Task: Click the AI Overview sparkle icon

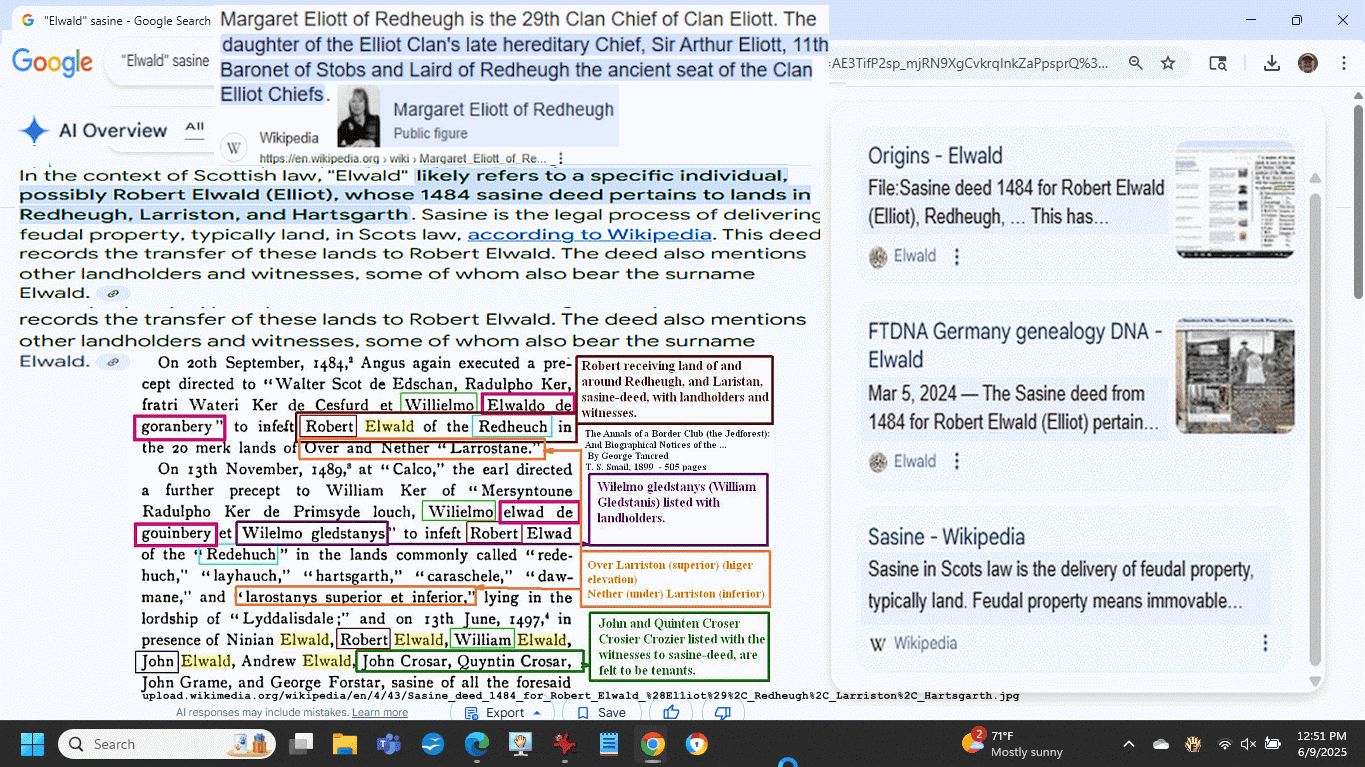Action: tap(34, 131)
